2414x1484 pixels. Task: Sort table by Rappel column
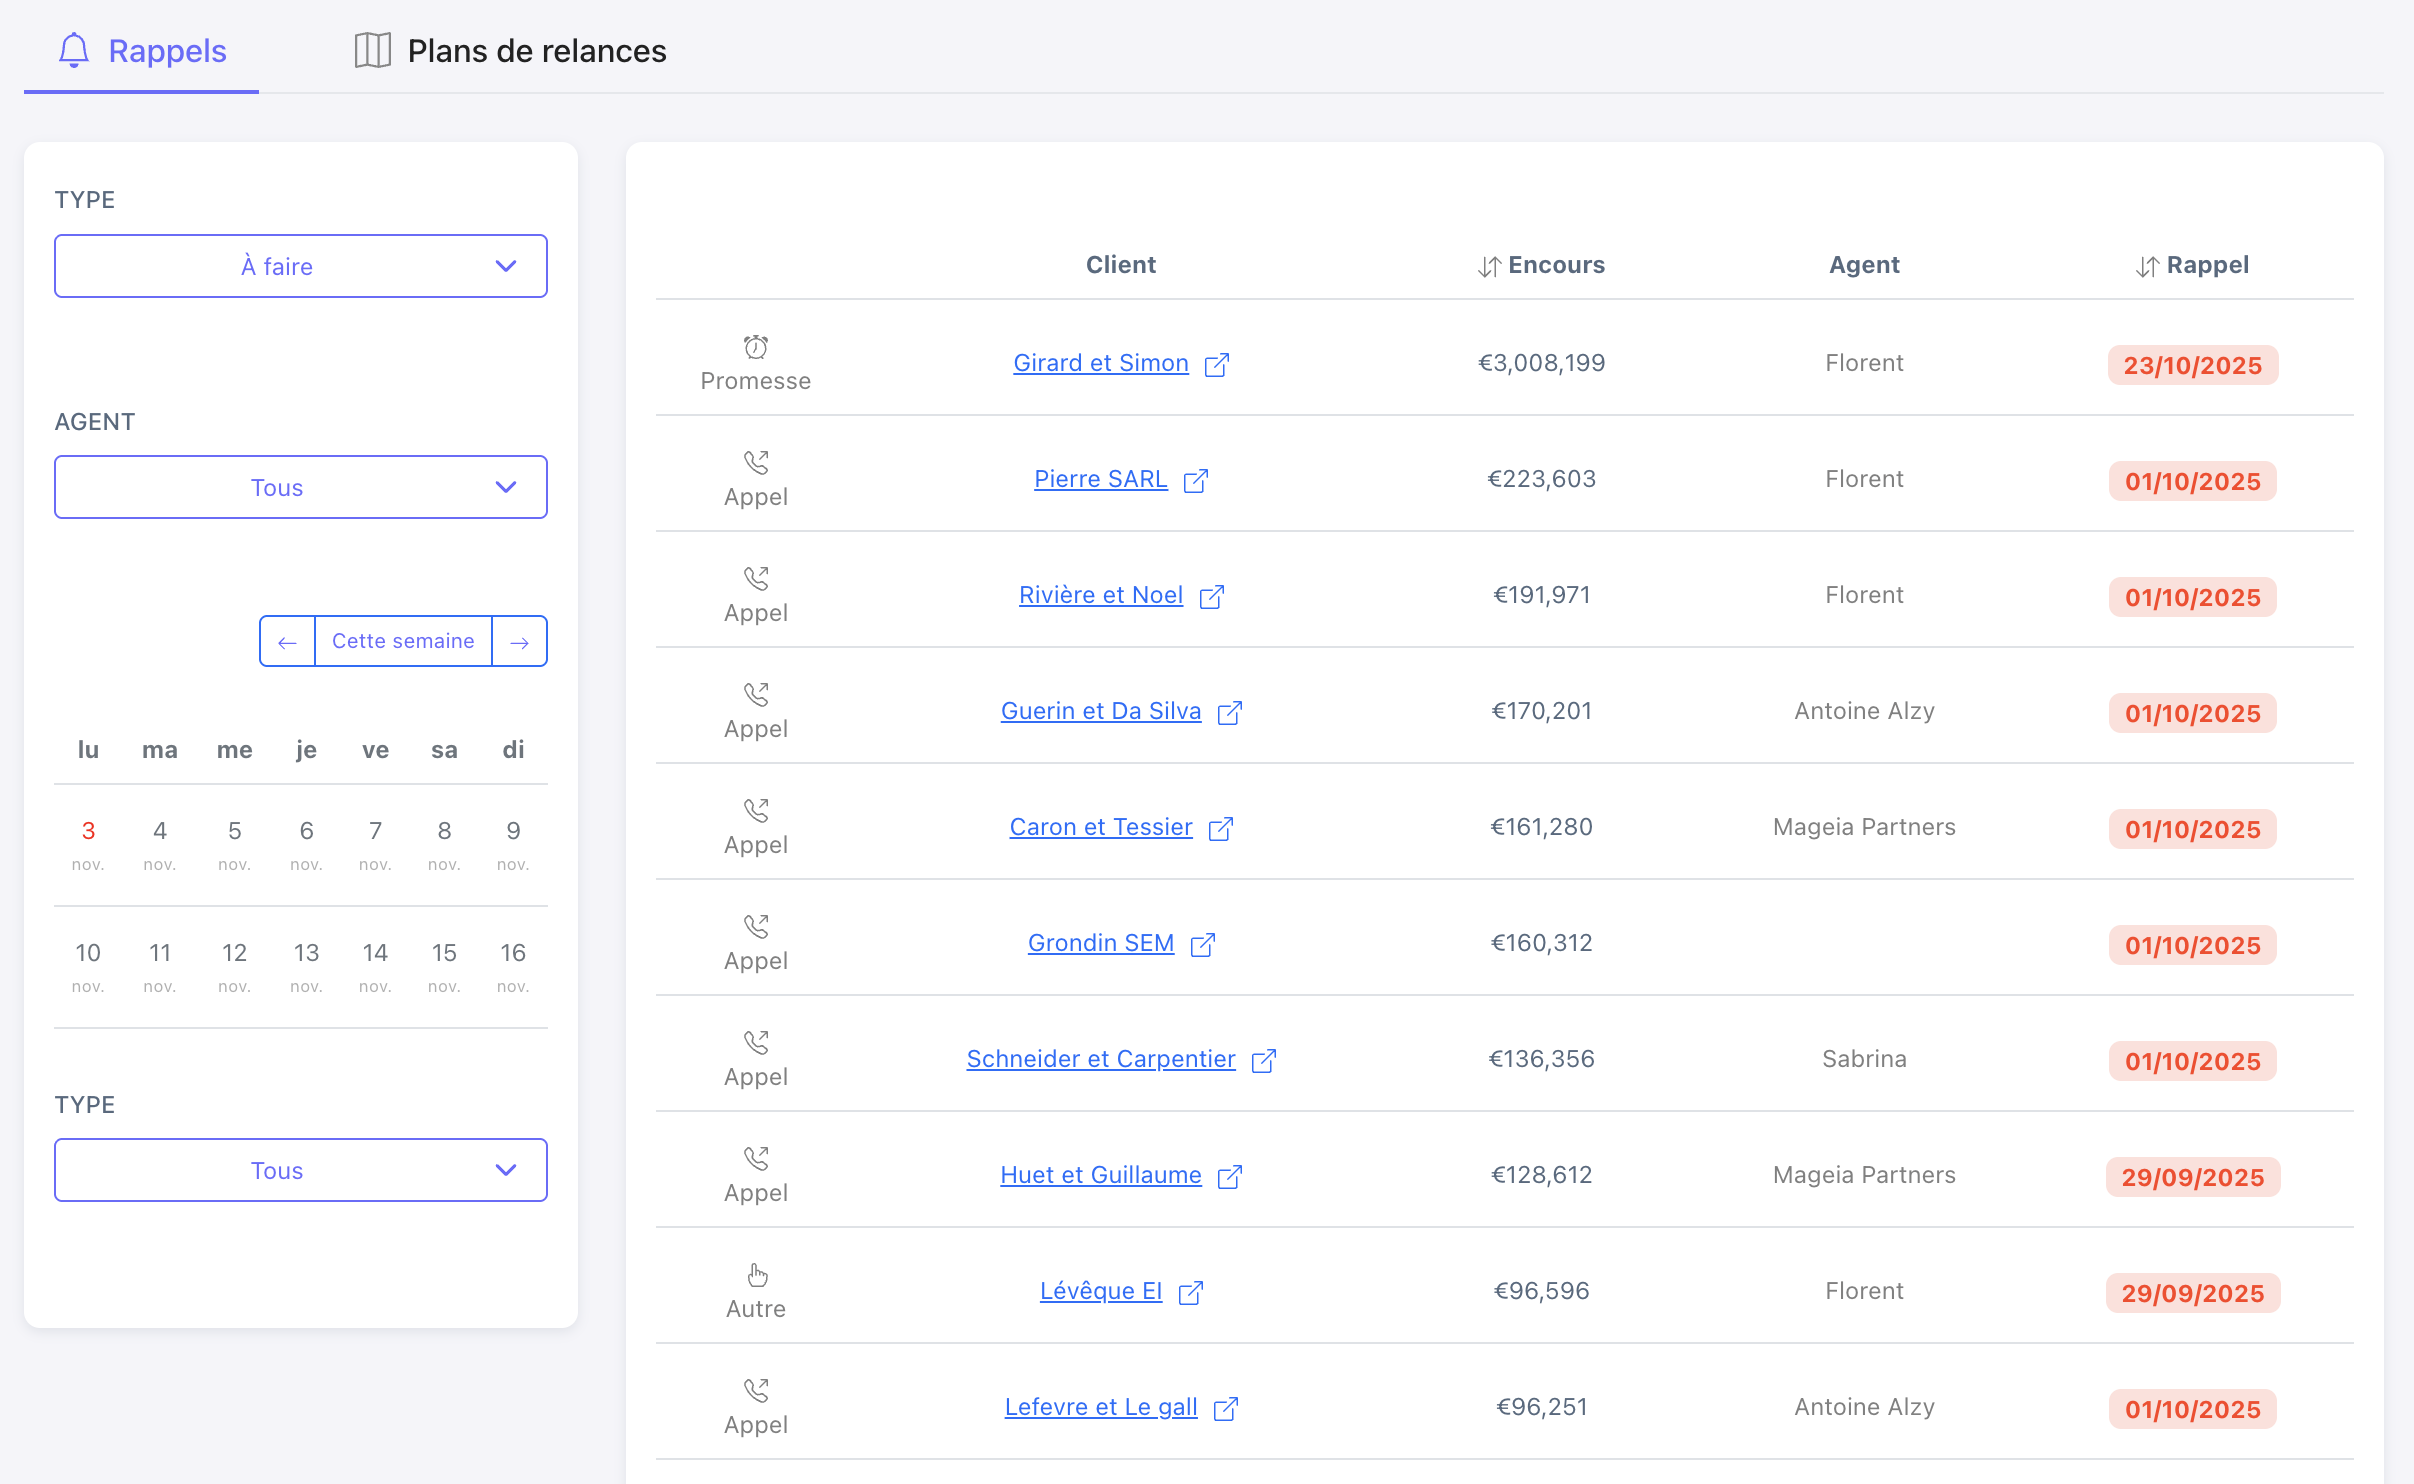click(2147, 266)
